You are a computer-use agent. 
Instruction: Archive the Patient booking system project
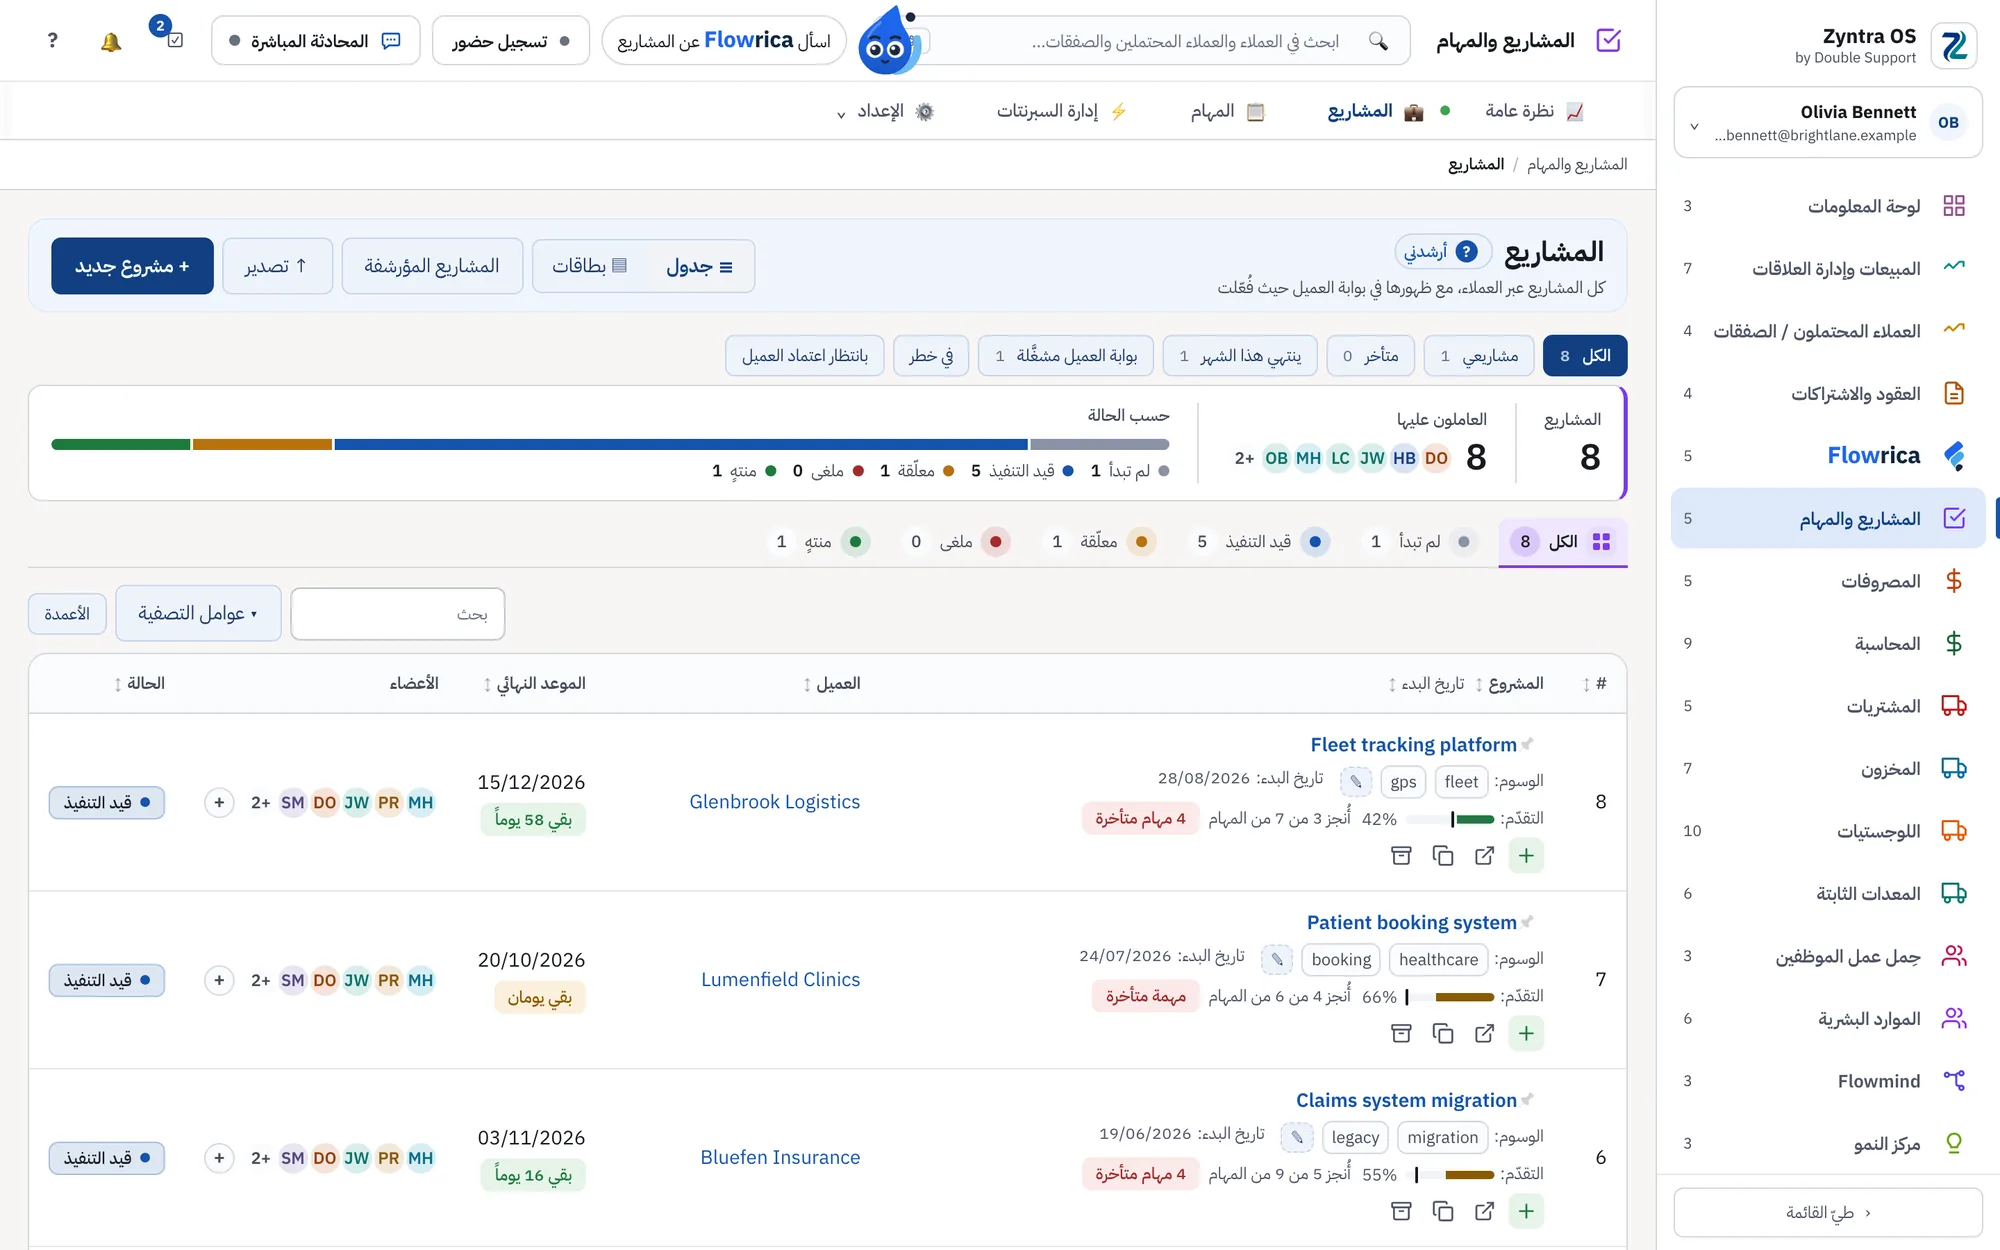1401,1033
